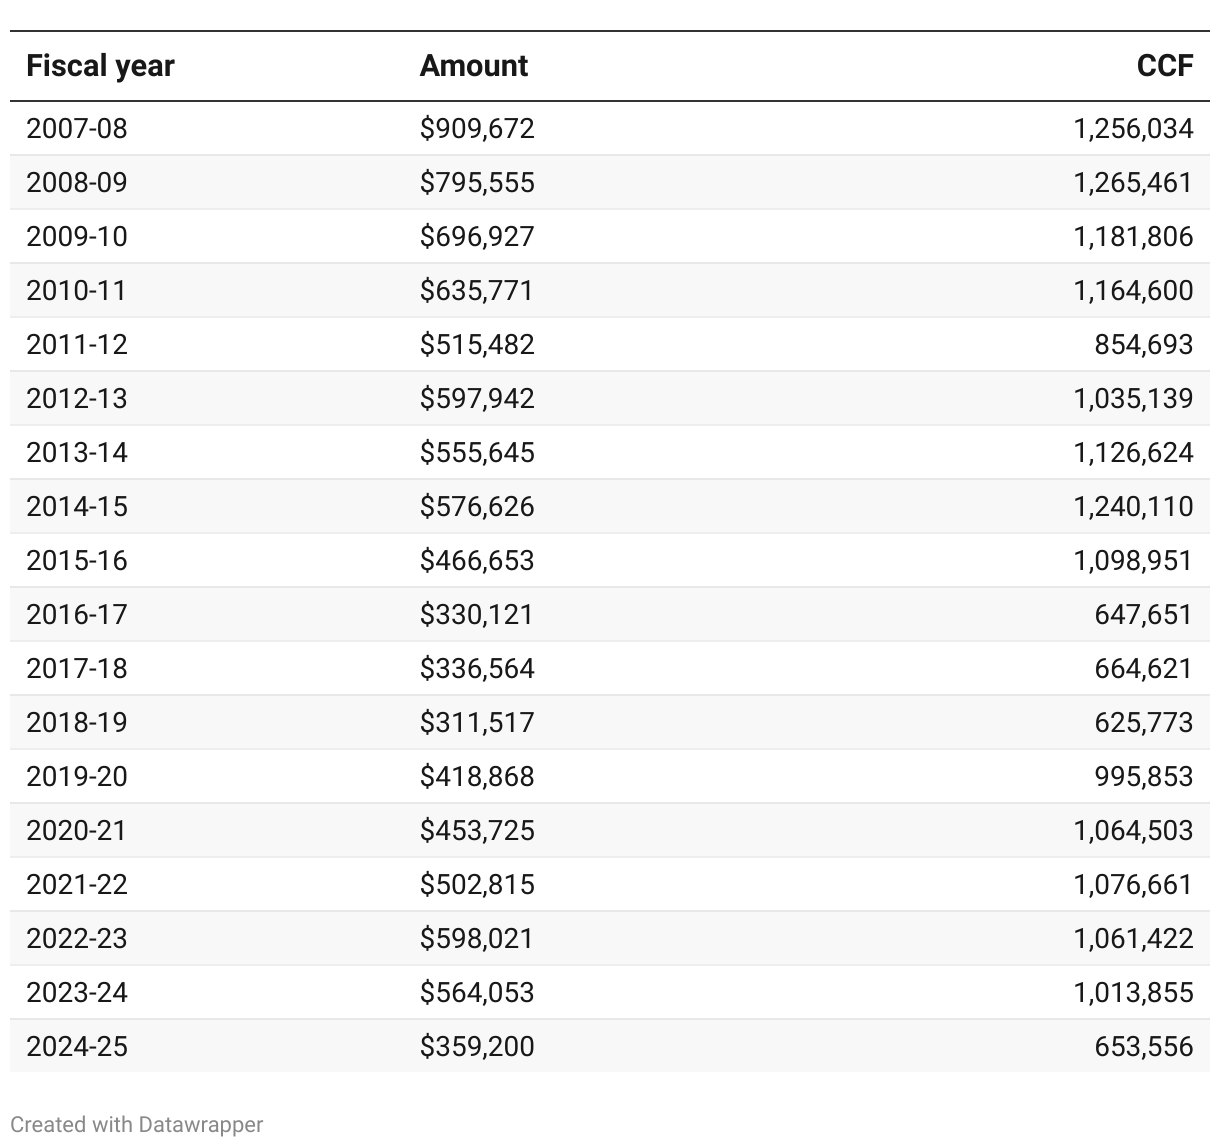Select the 2013-14 fiscal year cell
This screenshot has height=1148, width=1220.
(x=77, y=452)
